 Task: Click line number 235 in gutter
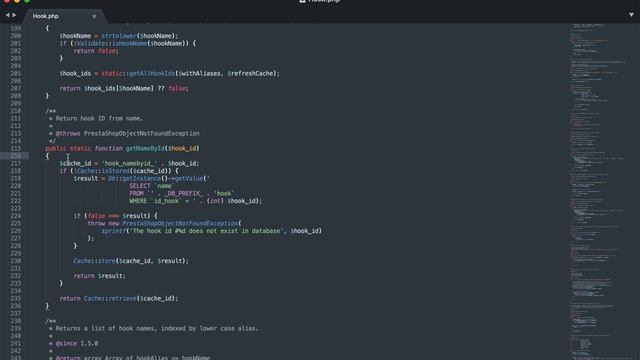[x=16, y=298]
